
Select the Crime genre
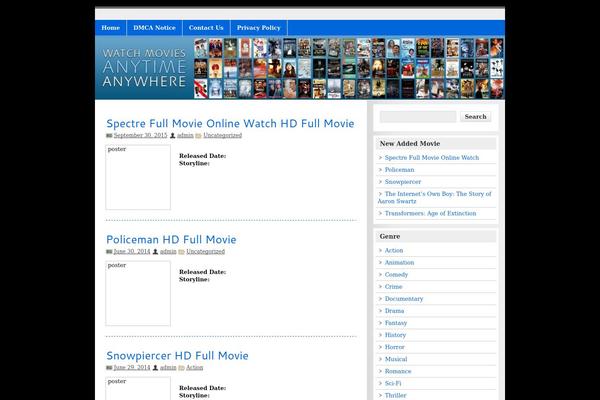[393, 287]
